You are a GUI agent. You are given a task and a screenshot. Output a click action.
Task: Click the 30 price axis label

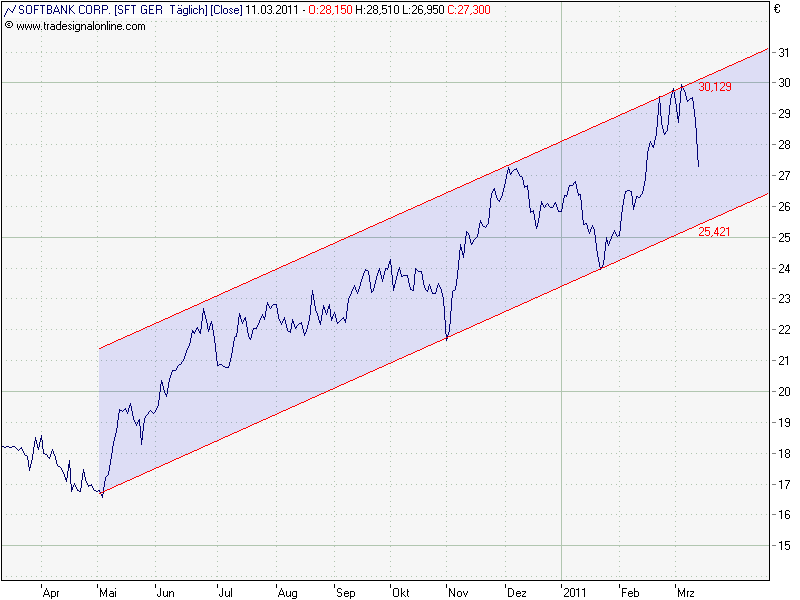click(784, 83)
